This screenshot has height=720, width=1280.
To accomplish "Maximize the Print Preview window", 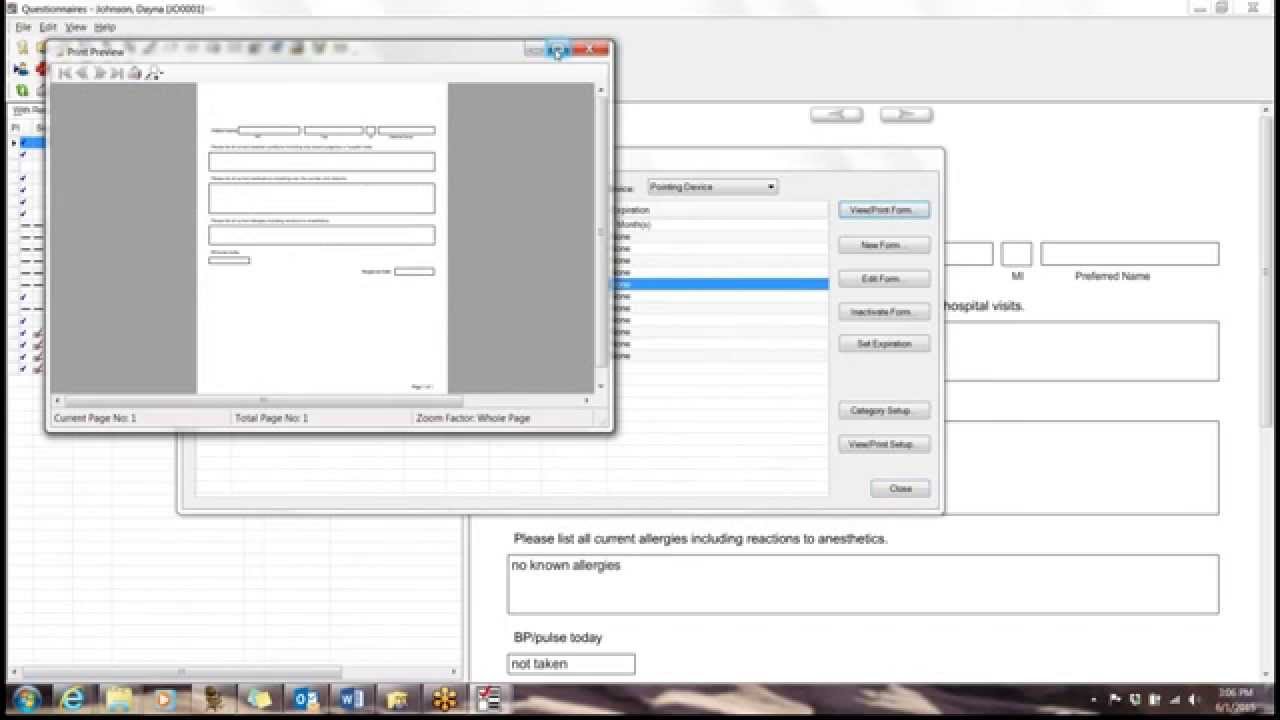I will [558, 49].
